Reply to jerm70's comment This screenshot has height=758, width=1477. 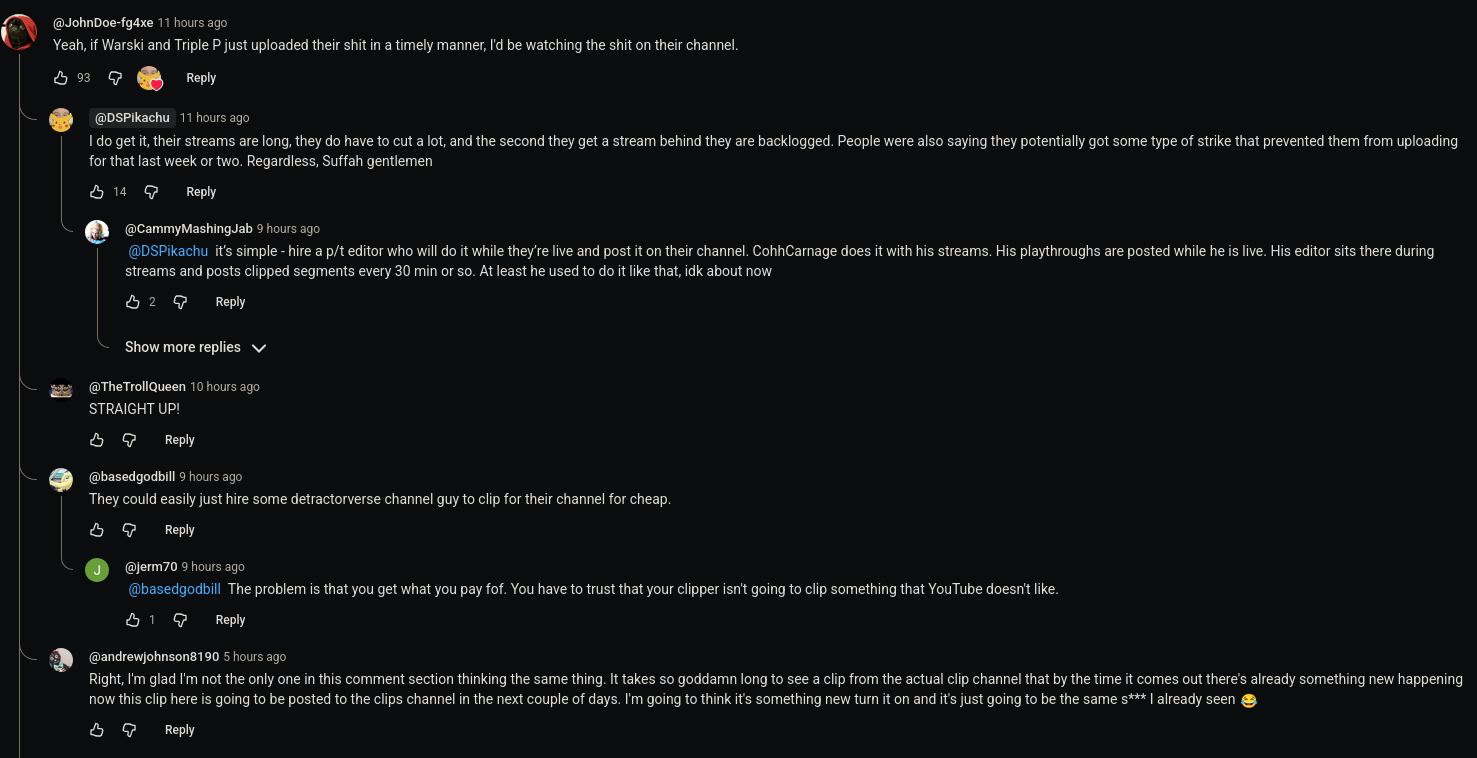point(230,620)
